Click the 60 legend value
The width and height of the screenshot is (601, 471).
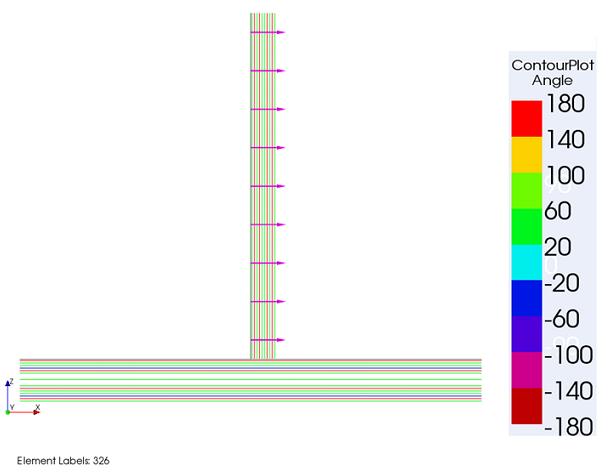558,211
